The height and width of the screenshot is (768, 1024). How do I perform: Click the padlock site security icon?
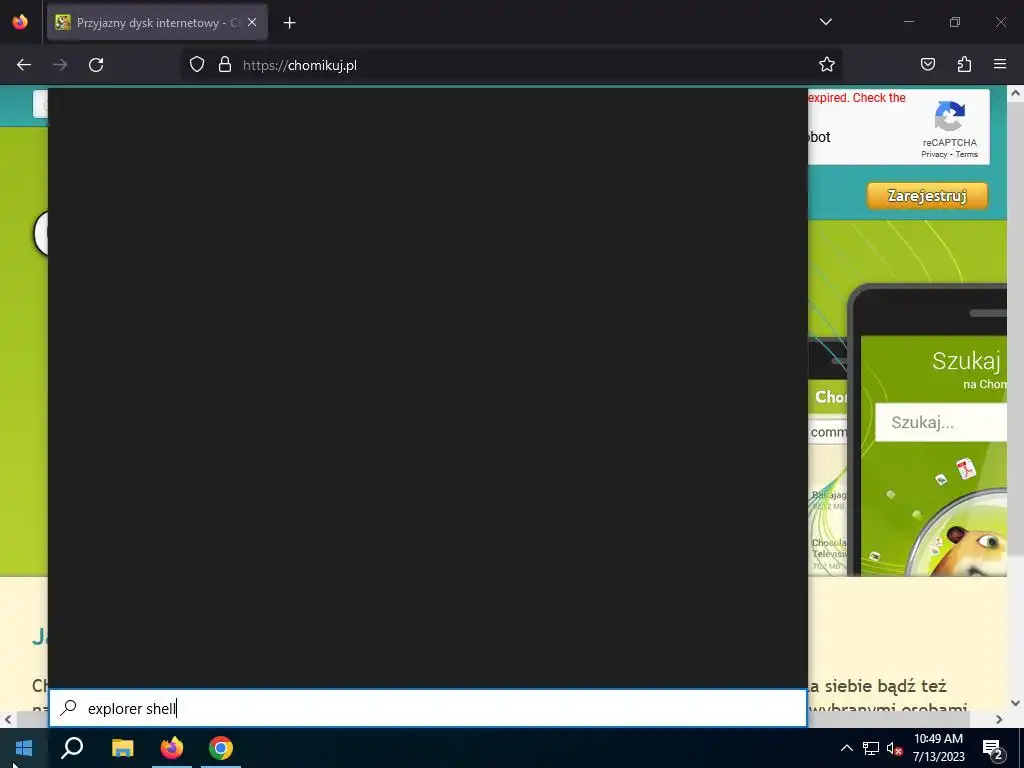pos(225,65)
